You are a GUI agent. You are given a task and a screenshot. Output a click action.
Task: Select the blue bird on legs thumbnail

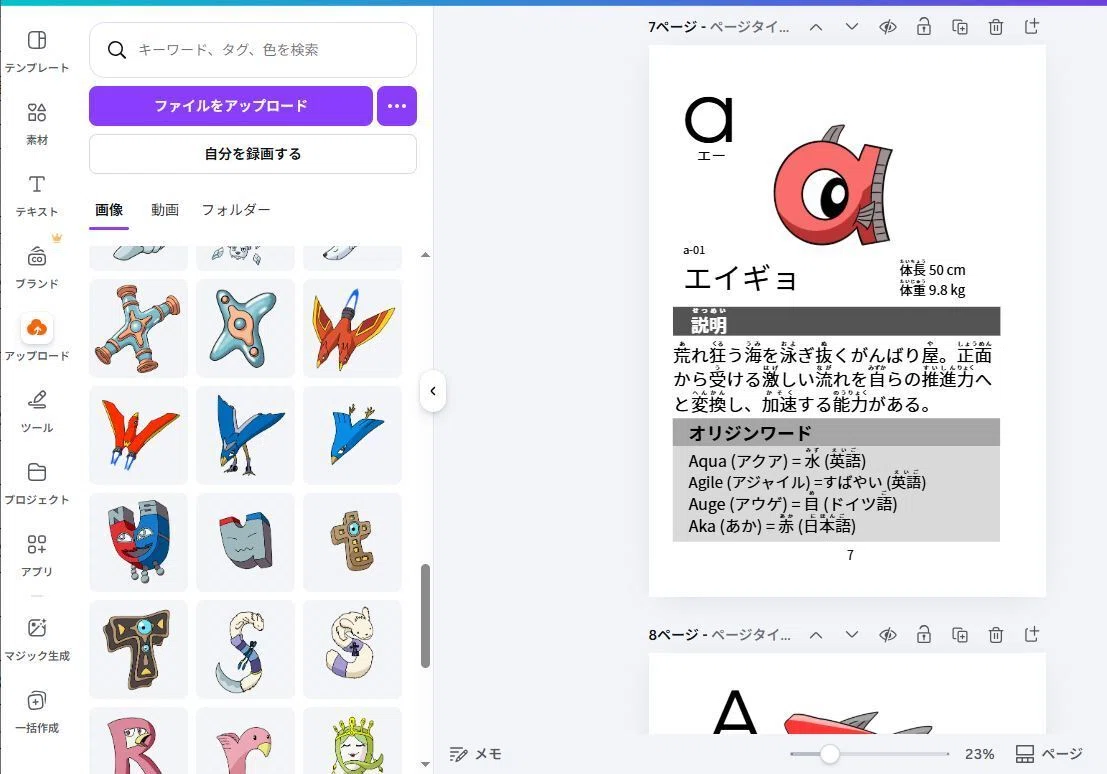pos(245,435)
